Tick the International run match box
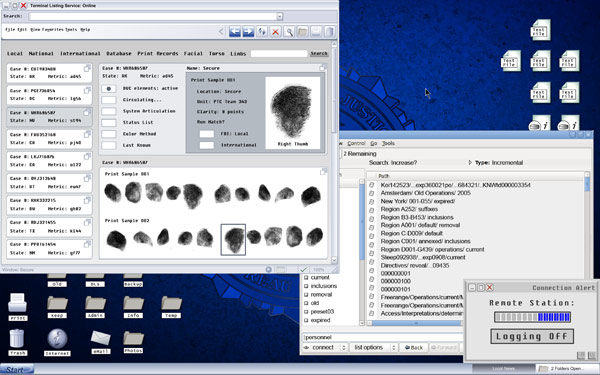 tap(207, 145)
